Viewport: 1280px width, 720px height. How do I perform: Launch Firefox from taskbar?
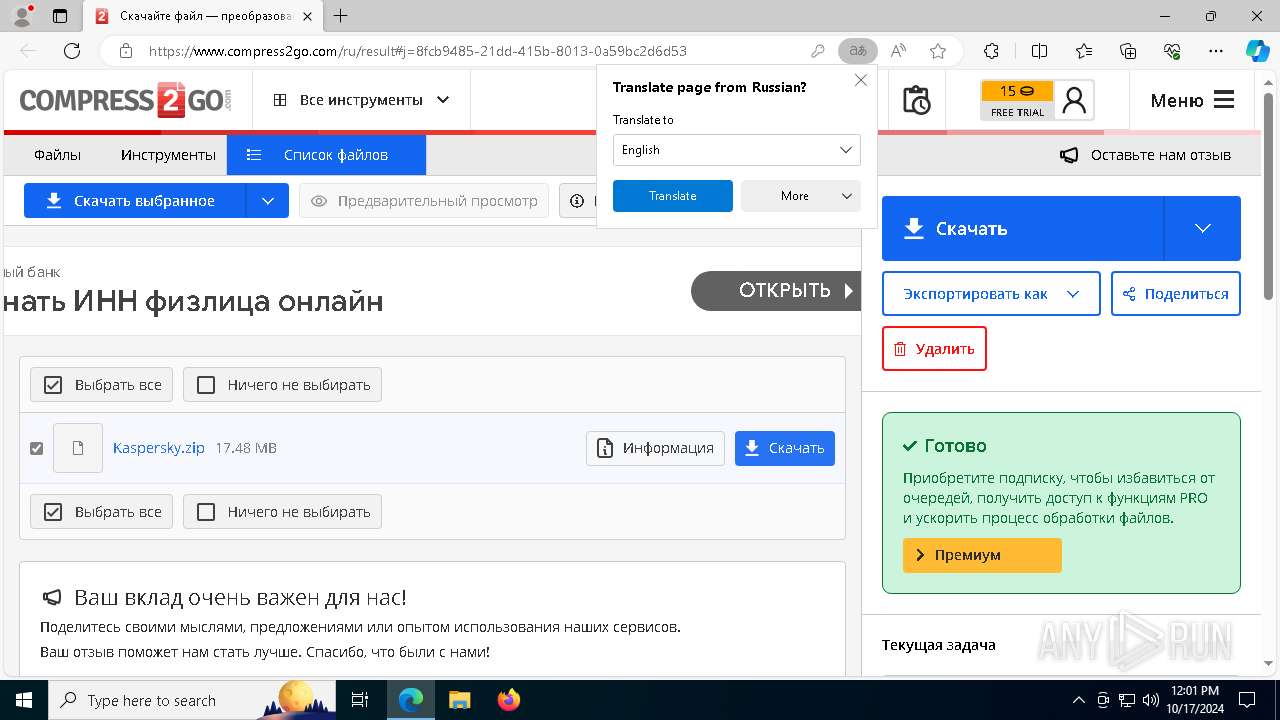(x=509, y=700)
